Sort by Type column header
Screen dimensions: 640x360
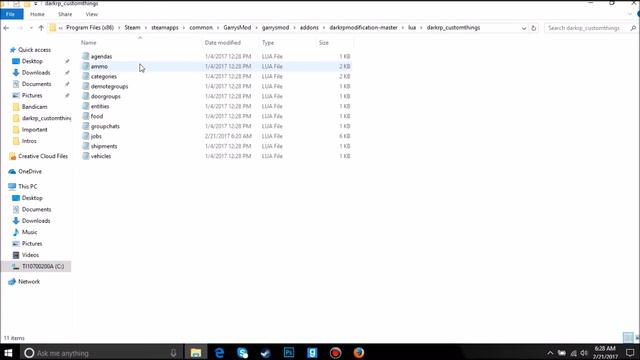pyautogui.click(x=268, y=43)
